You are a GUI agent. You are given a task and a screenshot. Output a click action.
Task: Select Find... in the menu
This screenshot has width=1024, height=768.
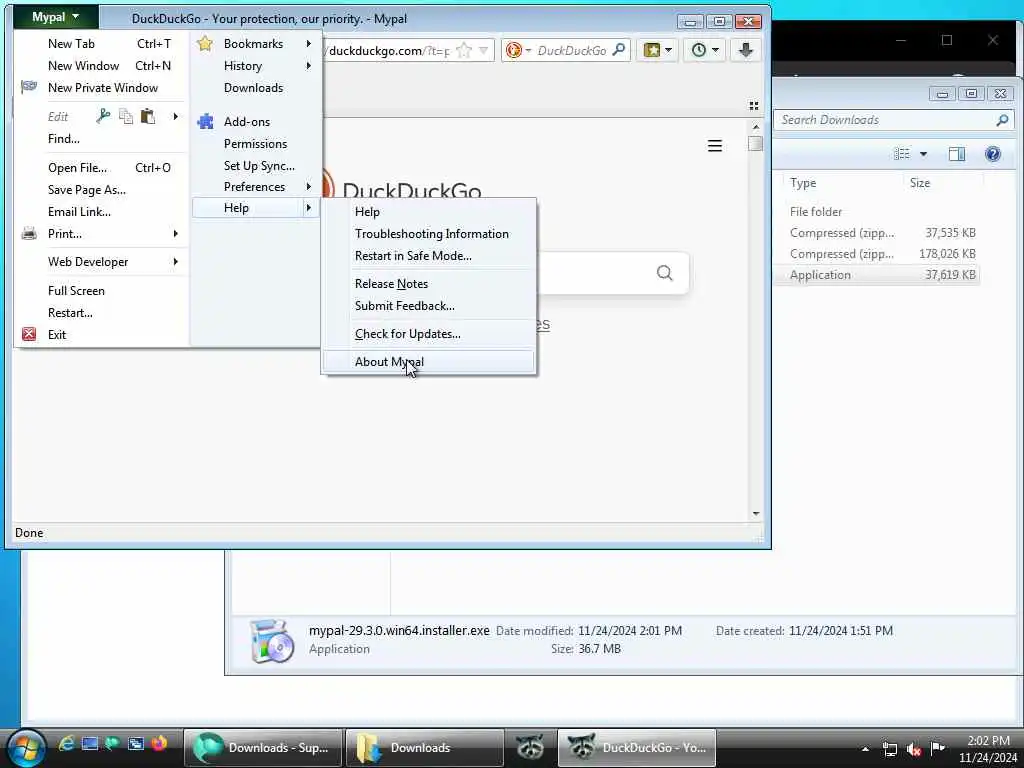click(x=63, y=138)
